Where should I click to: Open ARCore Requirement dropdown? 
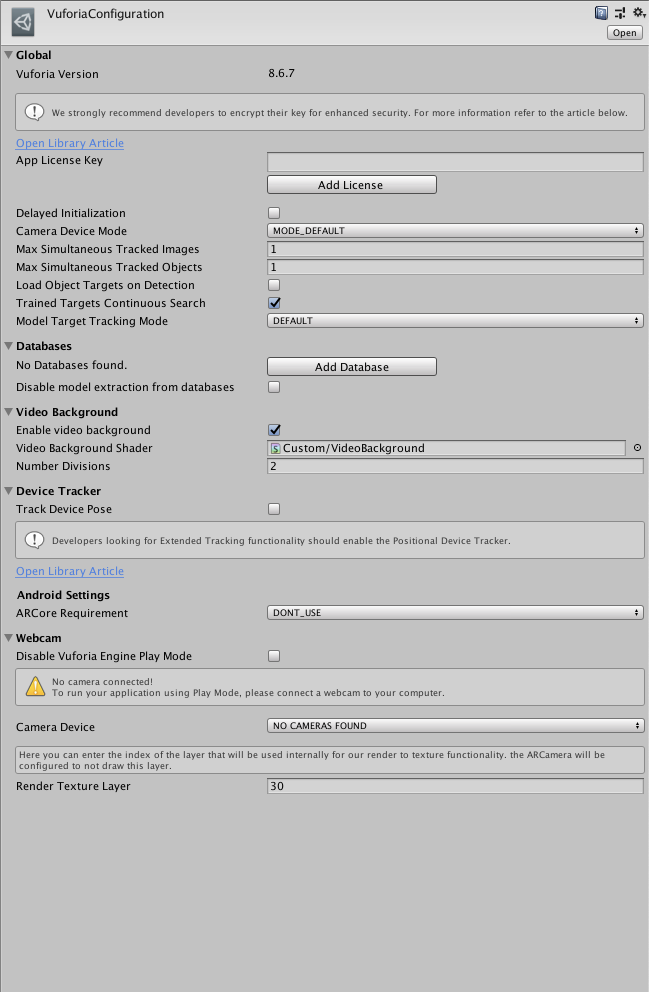click(455, 612)
